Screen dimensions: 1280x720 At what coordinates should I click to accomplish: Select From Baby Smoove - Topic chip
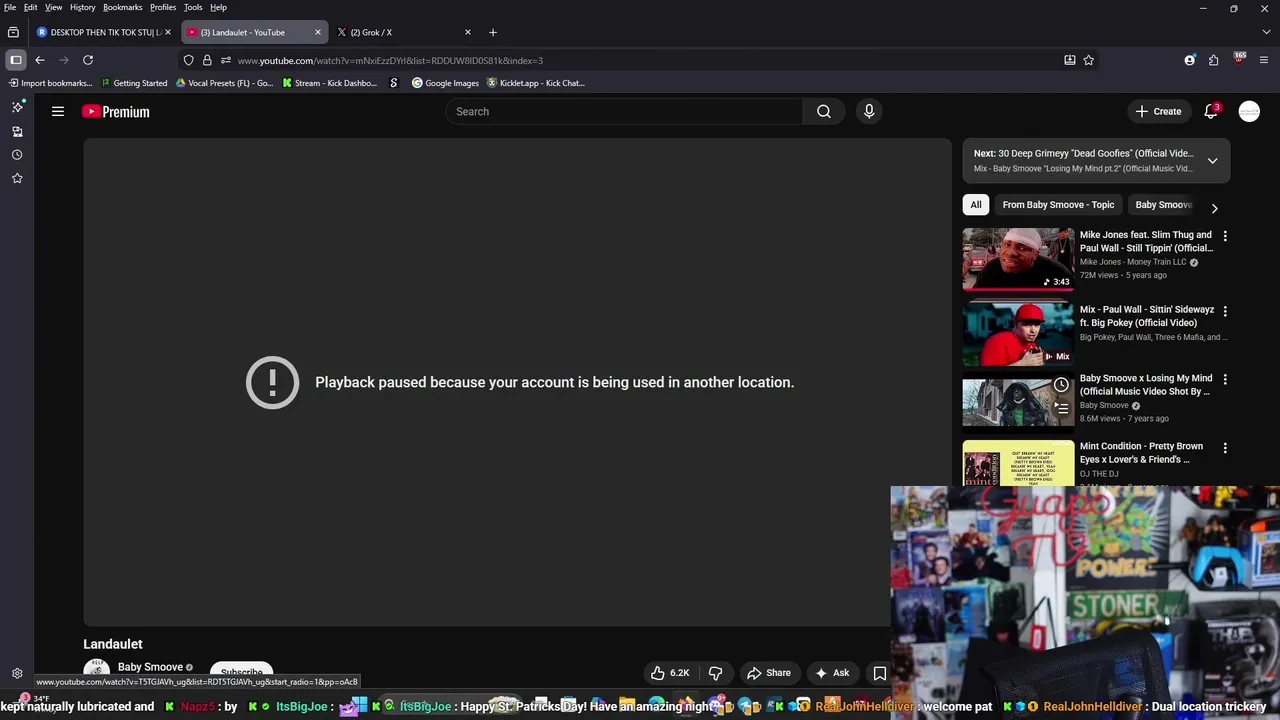1058,205
